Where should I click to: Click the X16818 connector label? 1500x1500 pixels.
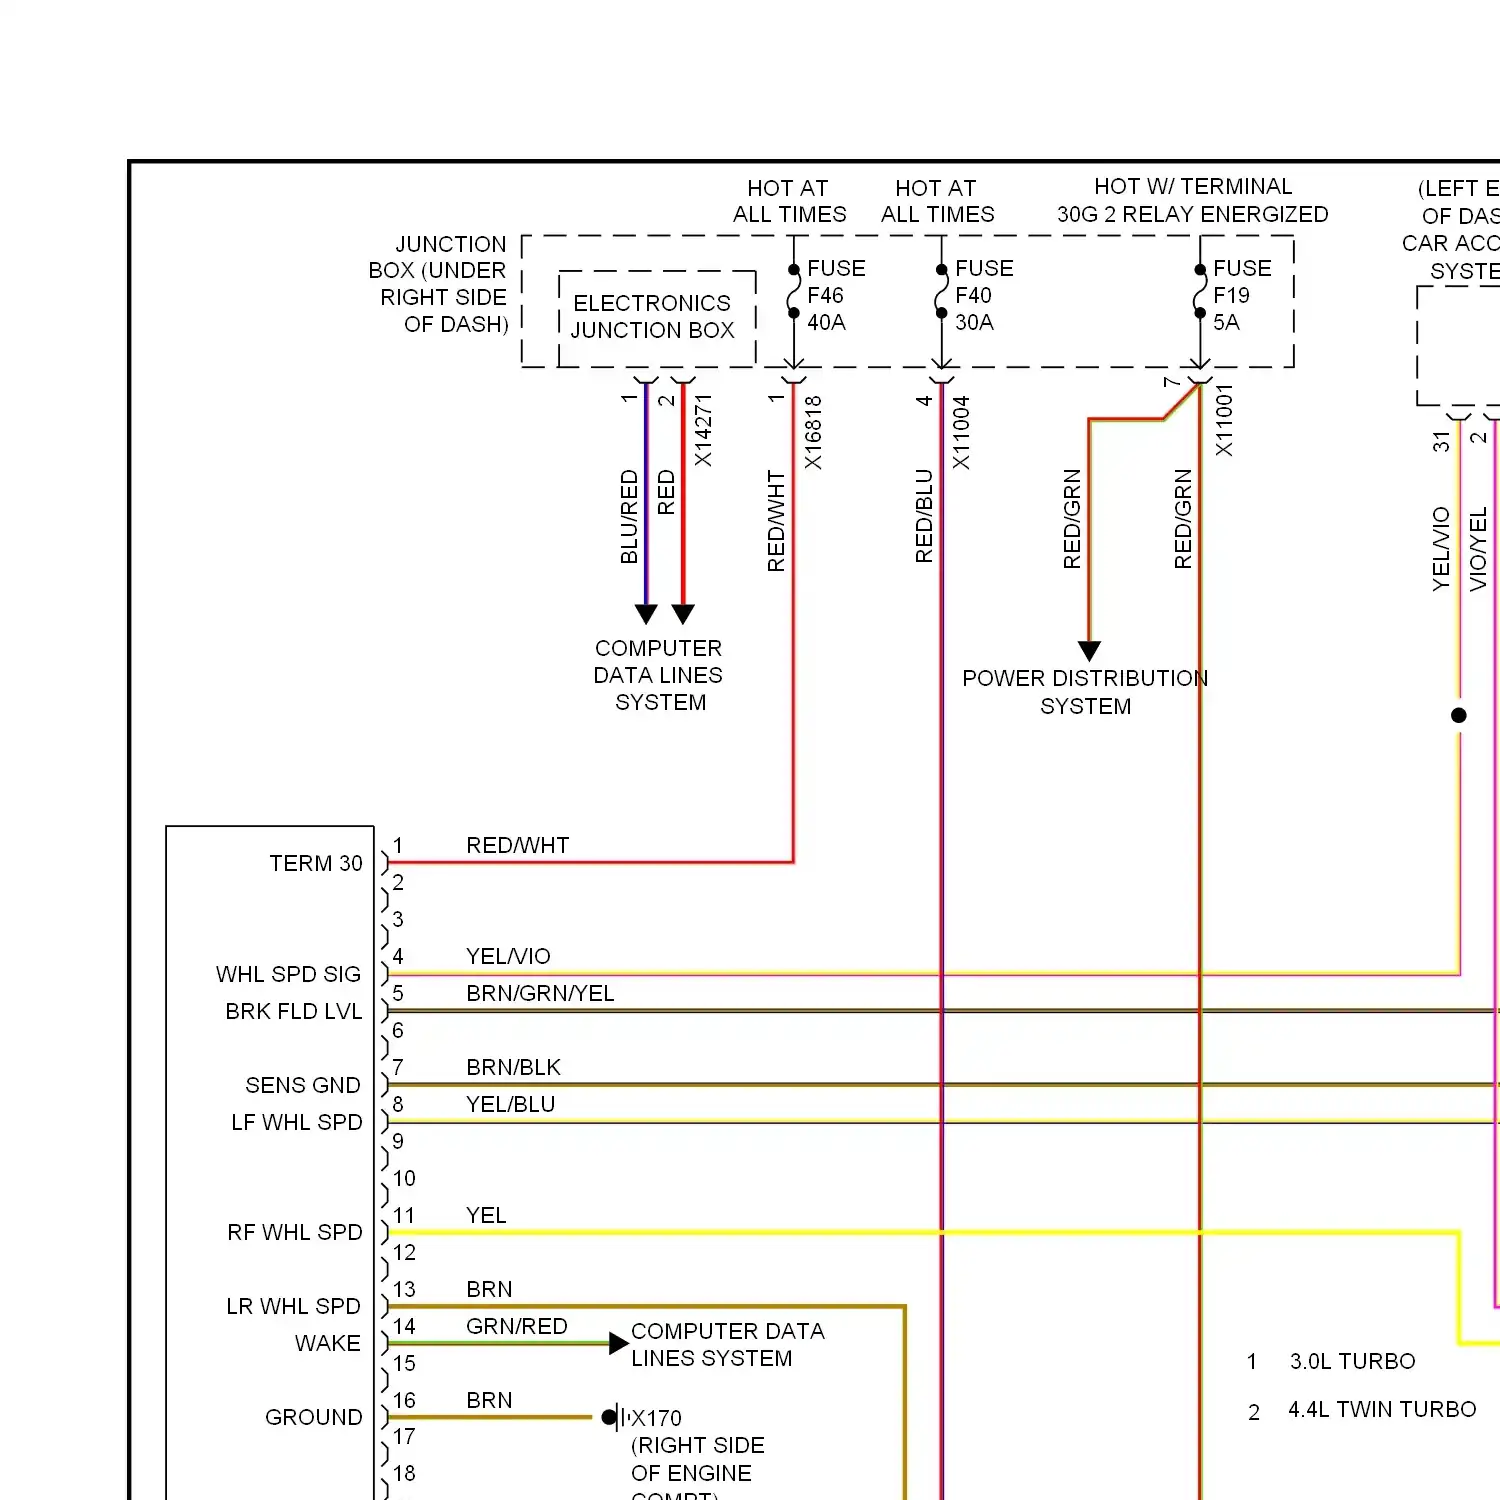click(x=813, y=432)
